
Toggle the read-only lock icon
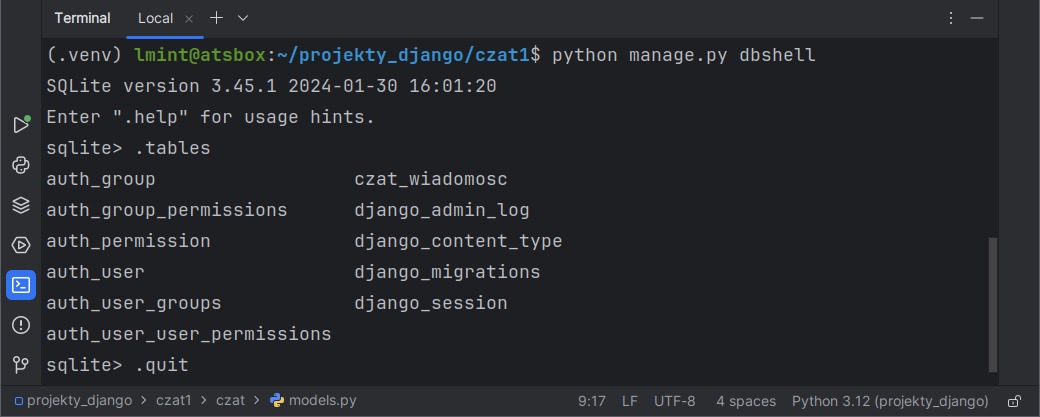pos(1014,401)
